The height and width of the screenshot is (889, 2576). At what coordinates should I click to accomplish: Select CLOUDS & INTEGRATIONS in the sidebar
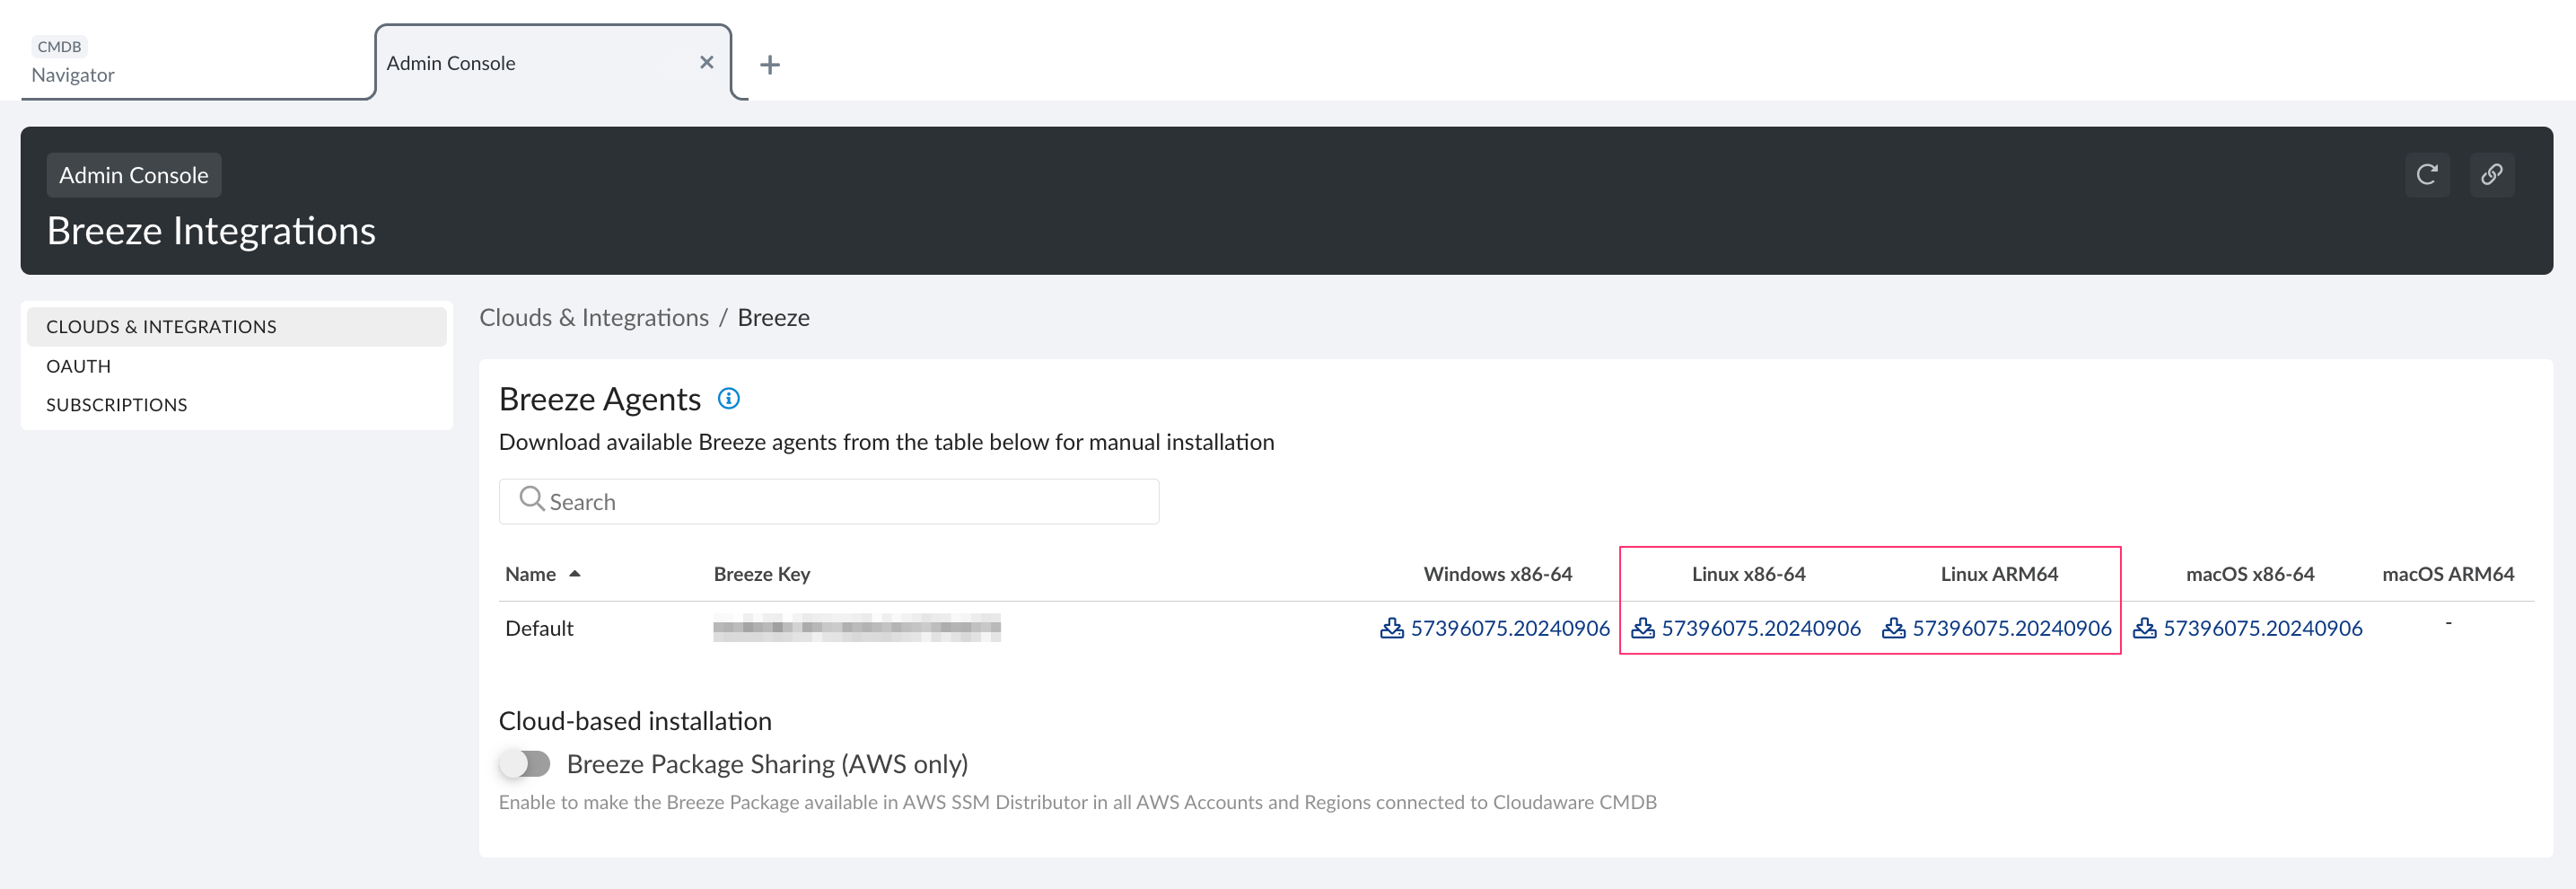(x=161, y=326)
